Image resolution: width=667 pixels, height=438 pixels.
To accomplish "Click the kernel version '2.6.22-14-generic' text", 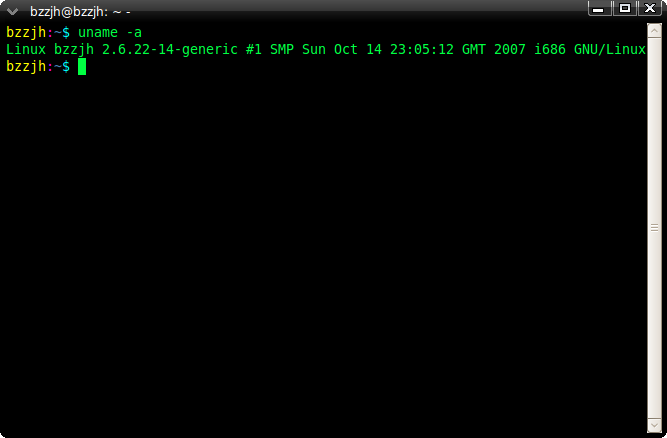I will (170, 50).
